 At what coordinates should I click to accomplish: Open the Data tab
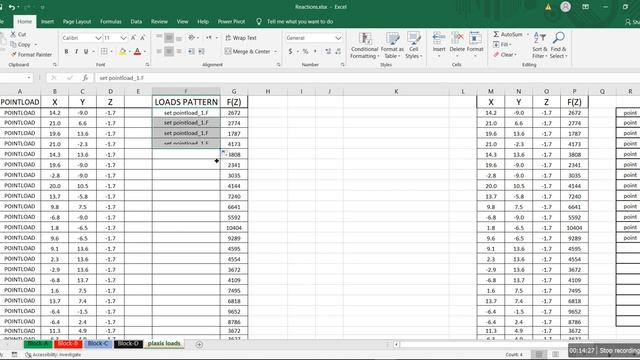coord(136,22)
